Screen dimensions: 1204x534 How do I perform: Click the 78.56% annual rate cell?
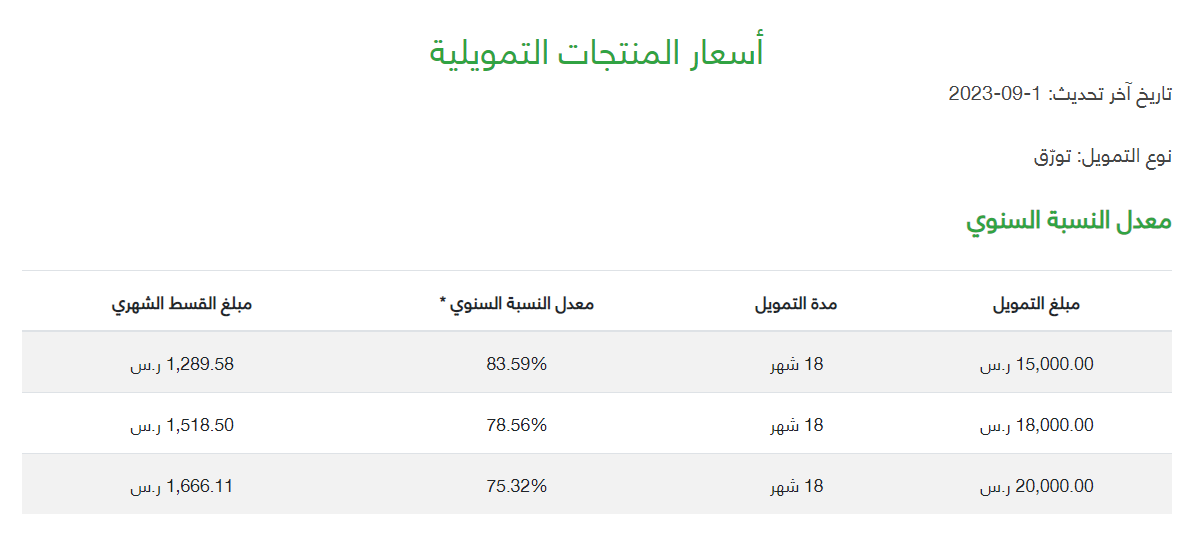pos(517,425)
